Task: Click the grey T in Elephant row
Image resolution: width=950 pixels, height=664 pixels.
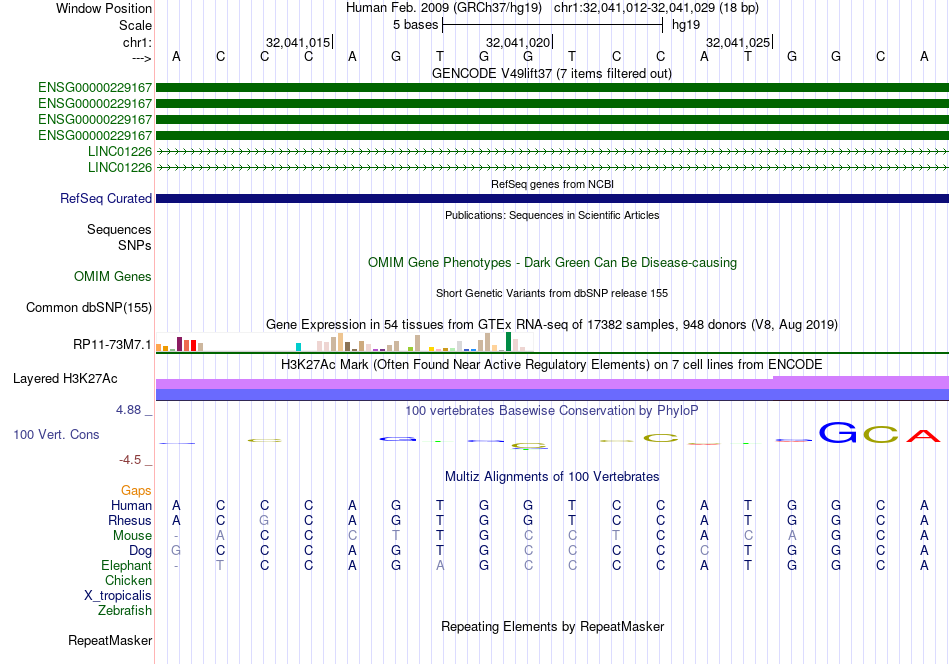Action: [220, 565]
